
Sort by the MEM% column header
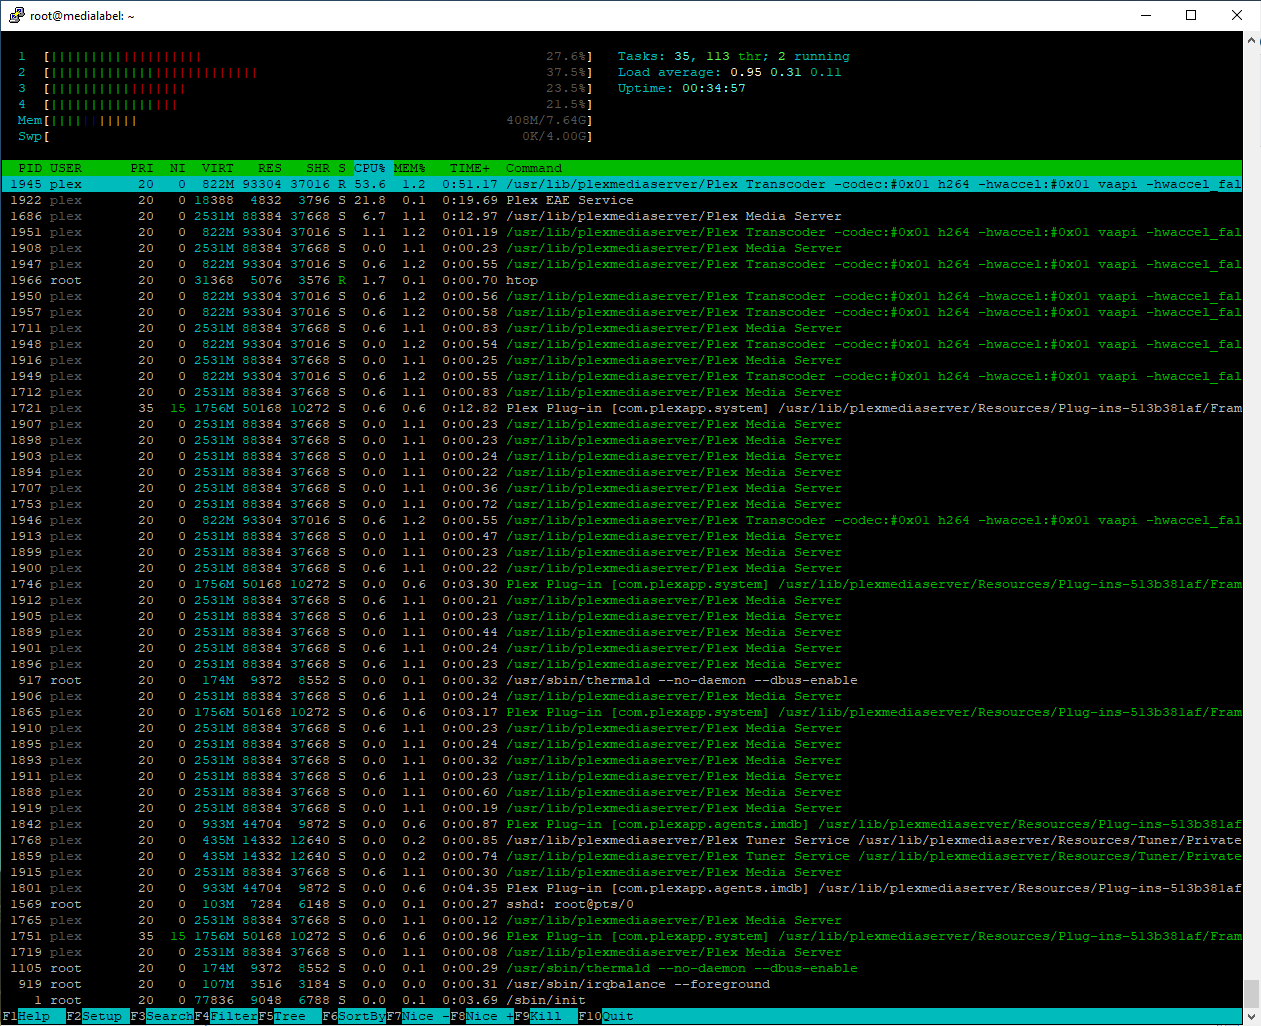pos(410,168)
